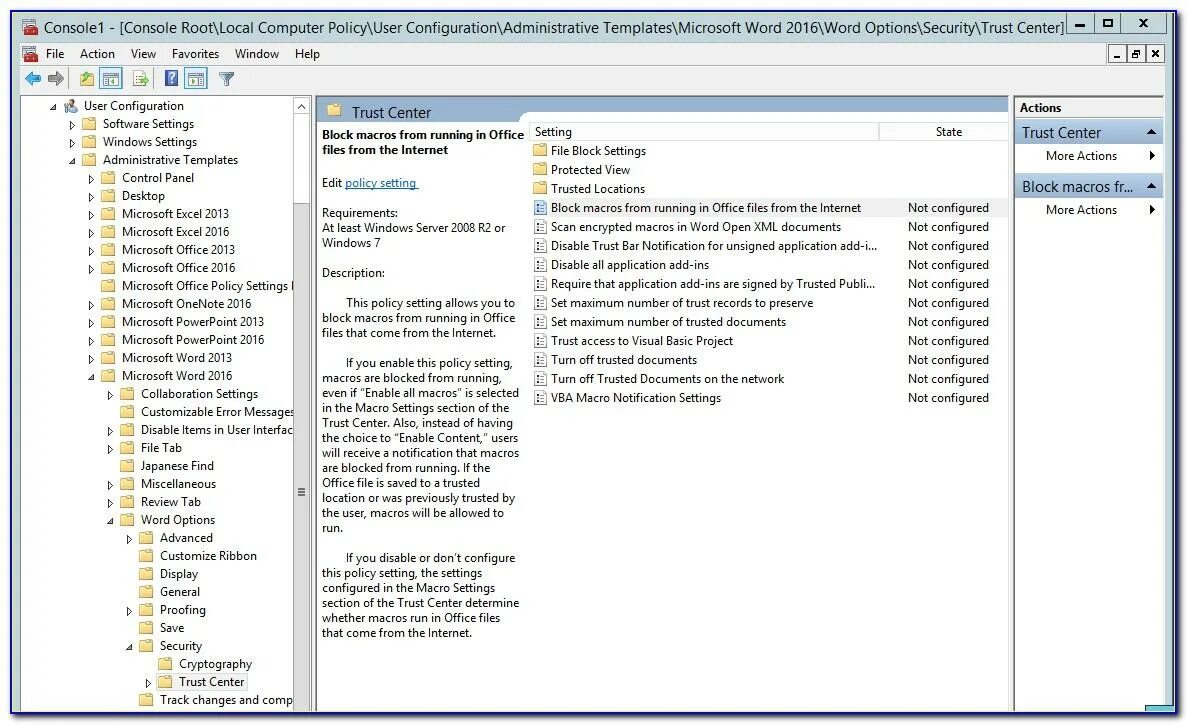Click the Edit policy setting link
Screen dimensions: 1188x725
coord(380,183)
